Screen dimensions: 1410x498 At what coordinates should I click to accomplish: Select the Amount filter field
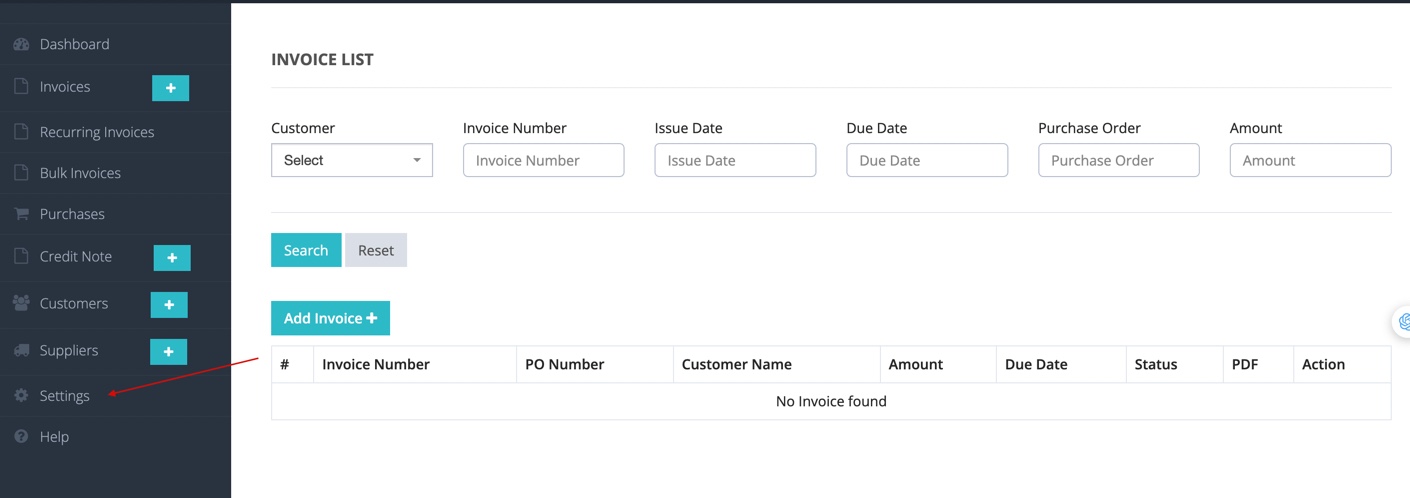[x=1310, y=160]
